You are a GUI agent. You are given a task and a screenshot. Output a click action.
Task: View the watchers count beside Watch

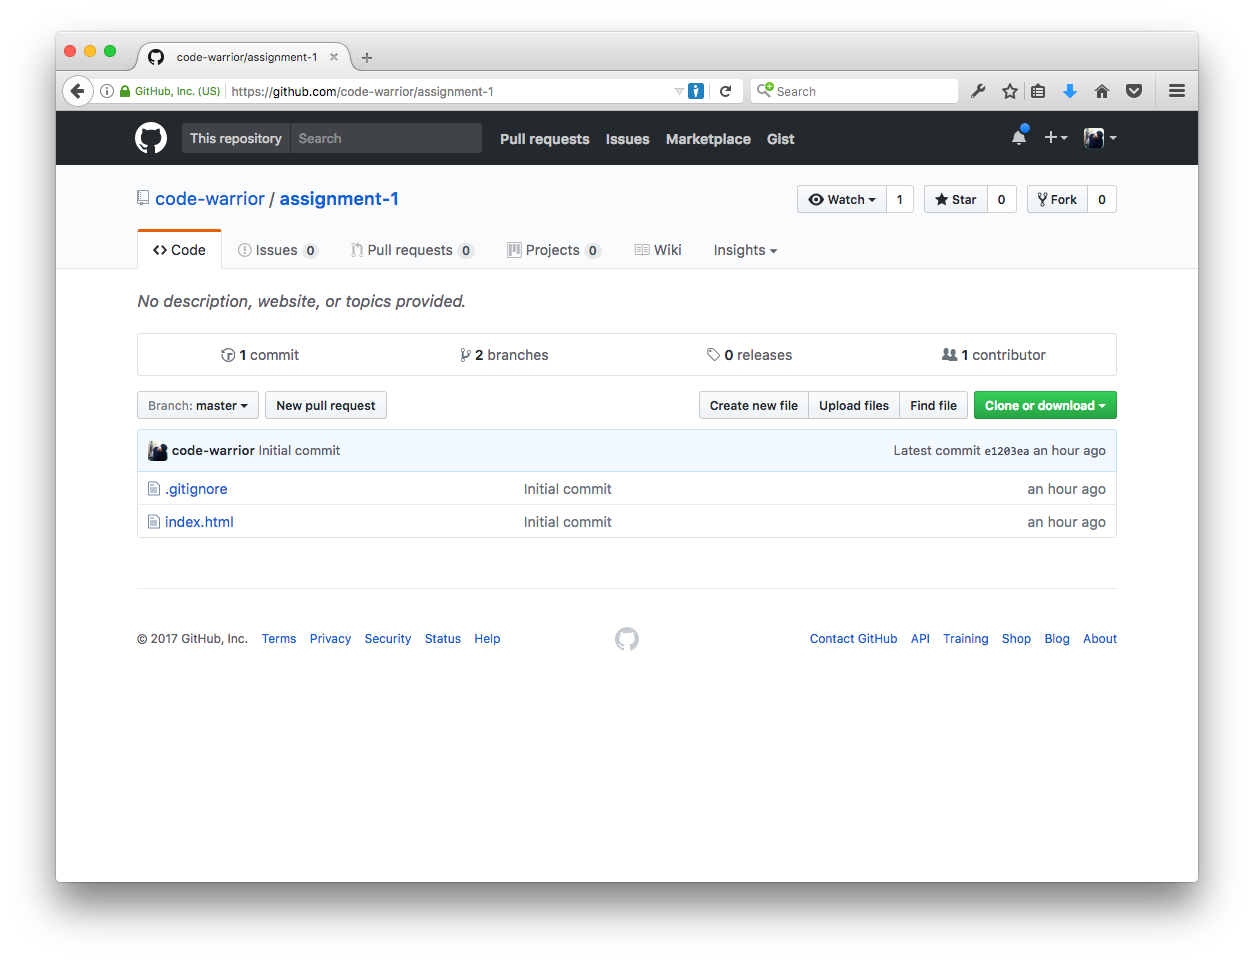900,200
